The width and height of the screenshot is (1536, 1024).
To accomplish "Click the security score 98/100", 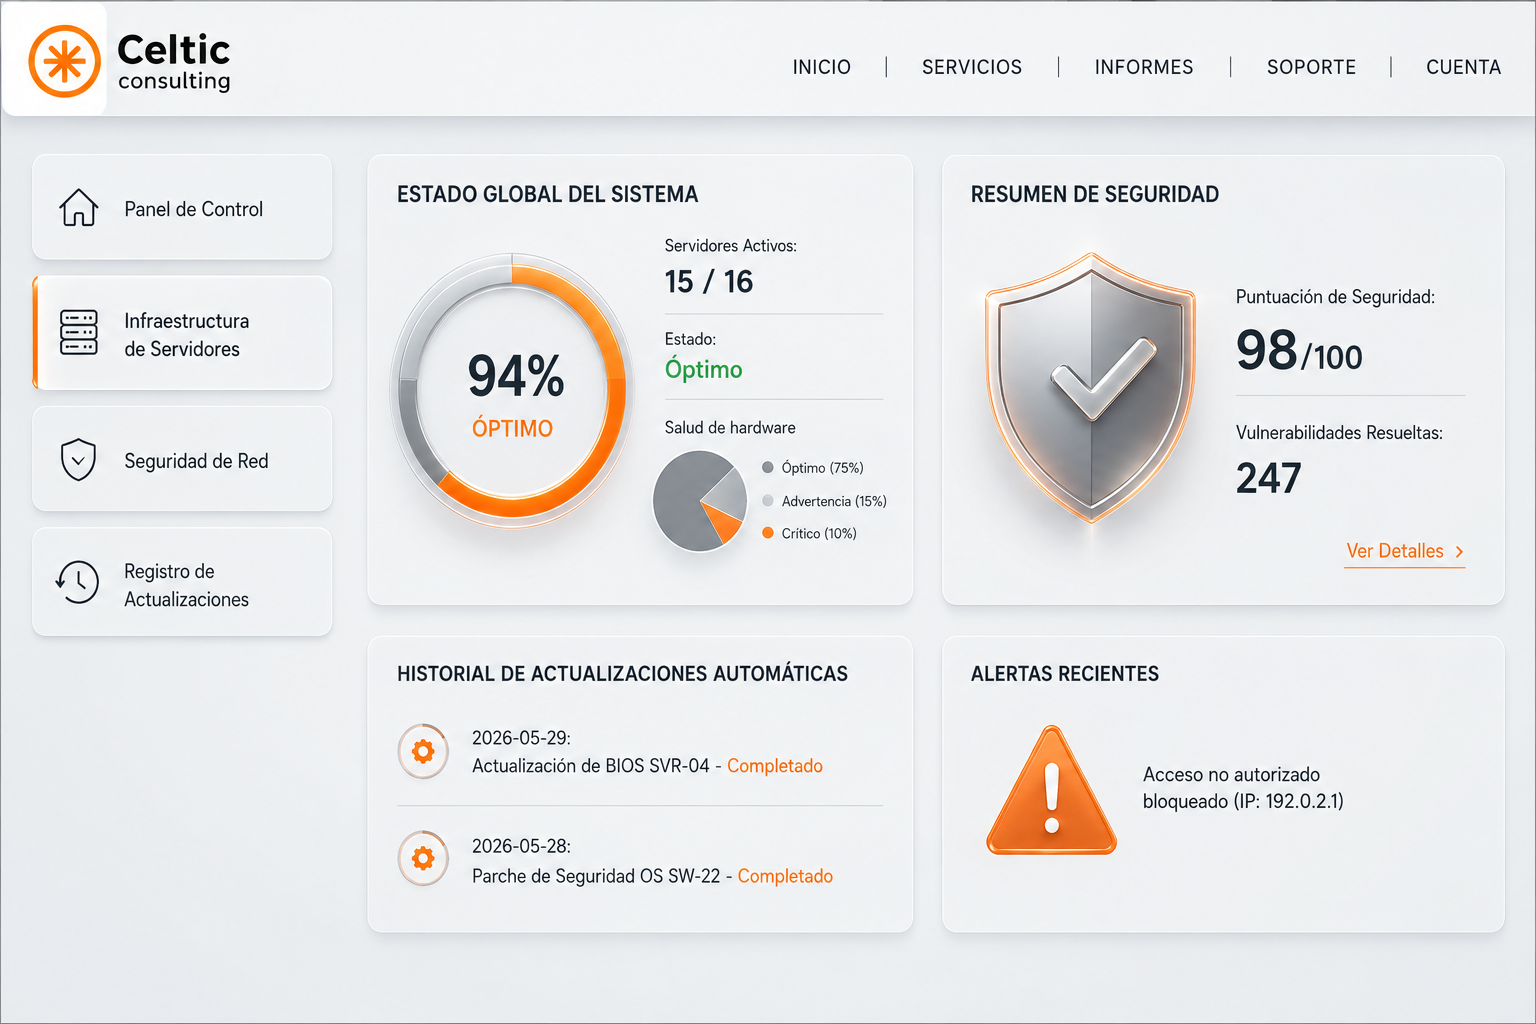I will (1299, 351).
